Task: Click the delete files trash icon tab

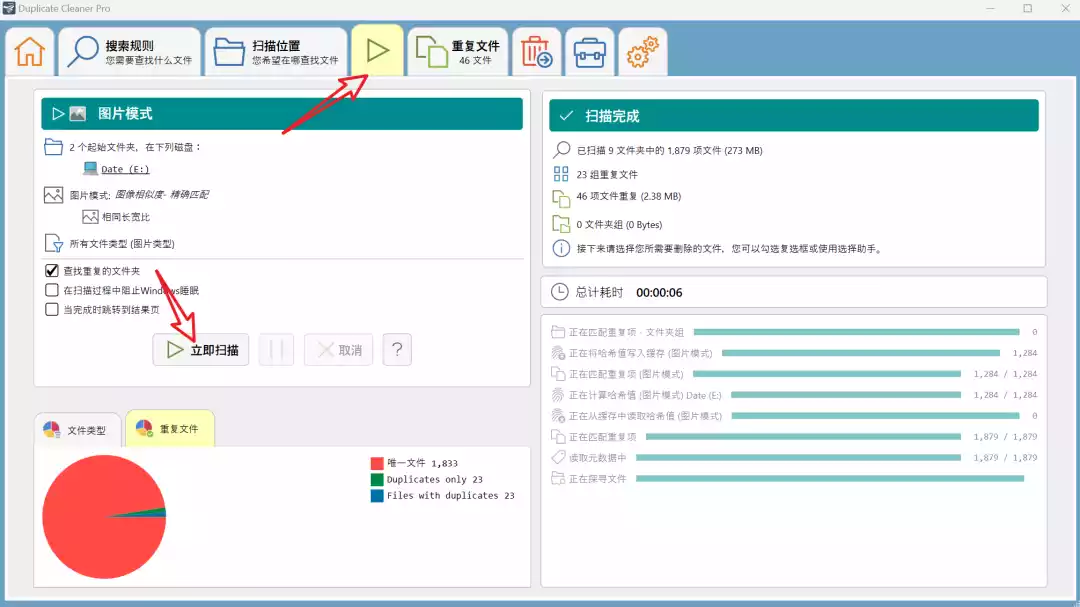Action: tap(537, 52)
